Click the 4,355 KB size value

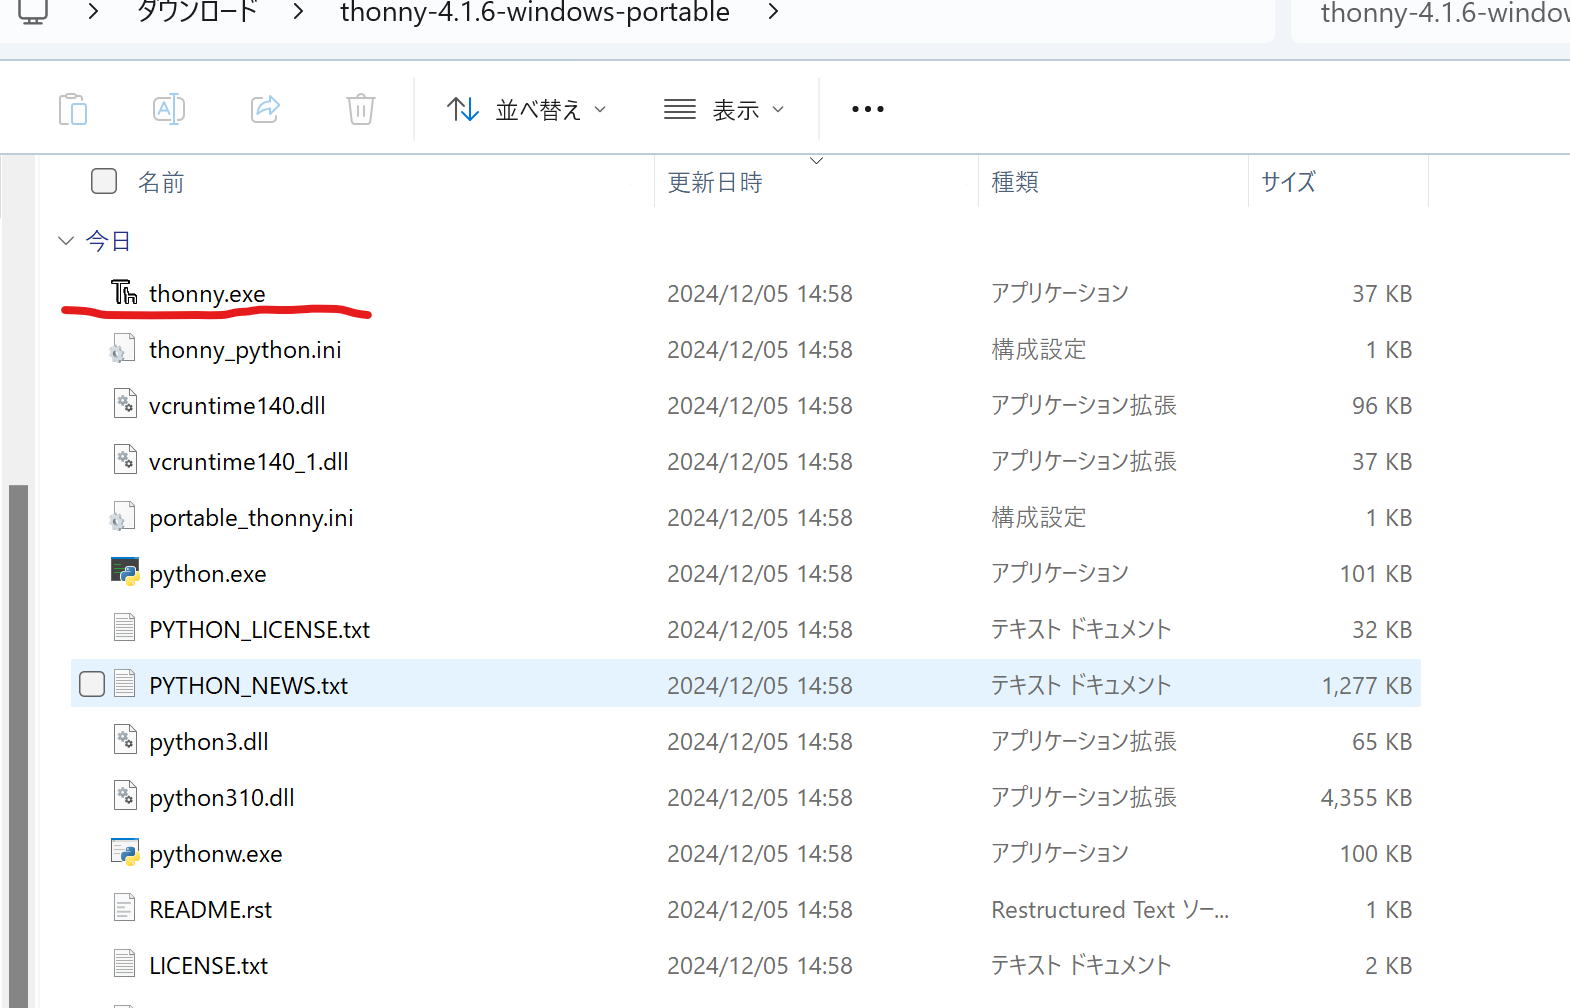1366,797
